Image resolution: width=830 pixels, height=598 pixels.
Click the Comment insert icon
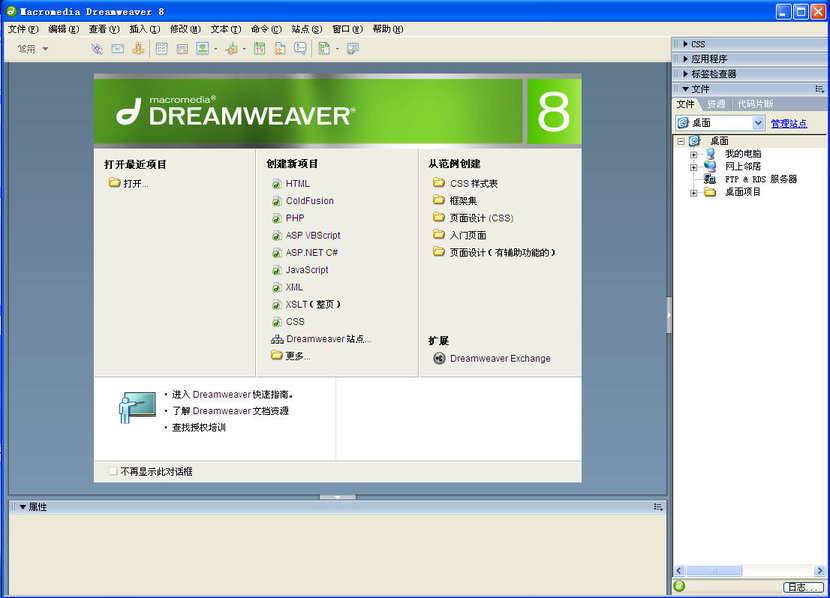(299, 48)
